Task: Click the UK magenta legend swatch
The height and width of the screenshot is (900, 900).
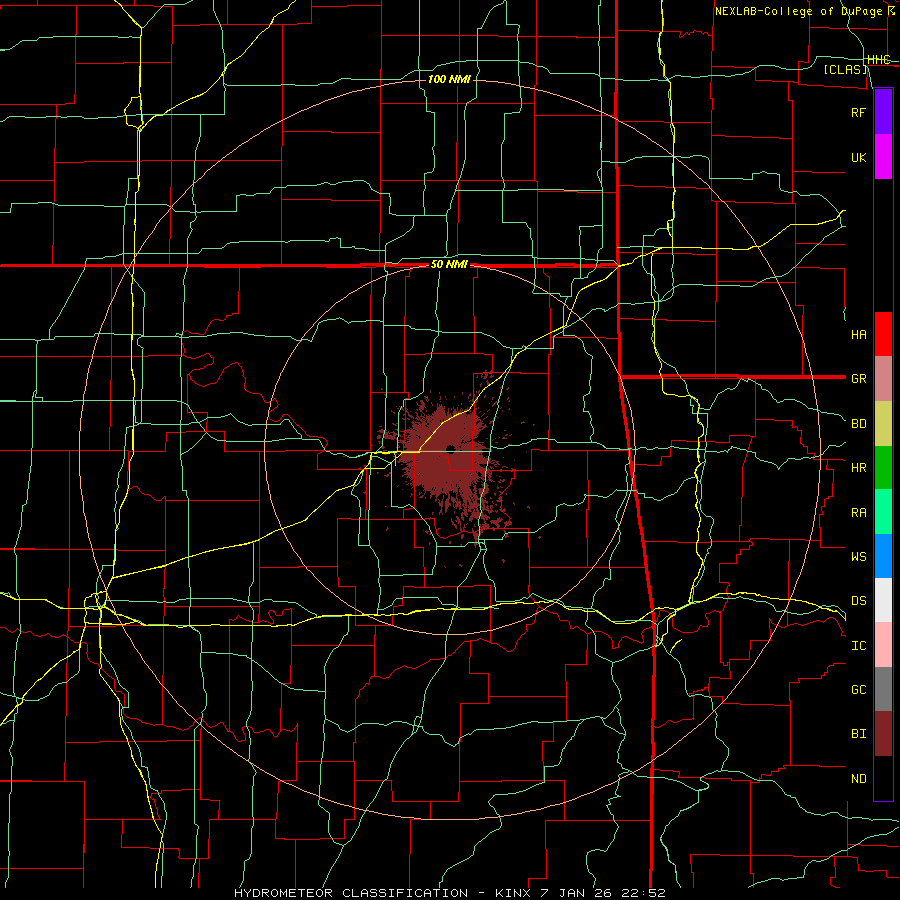Action: pos(883,157)
